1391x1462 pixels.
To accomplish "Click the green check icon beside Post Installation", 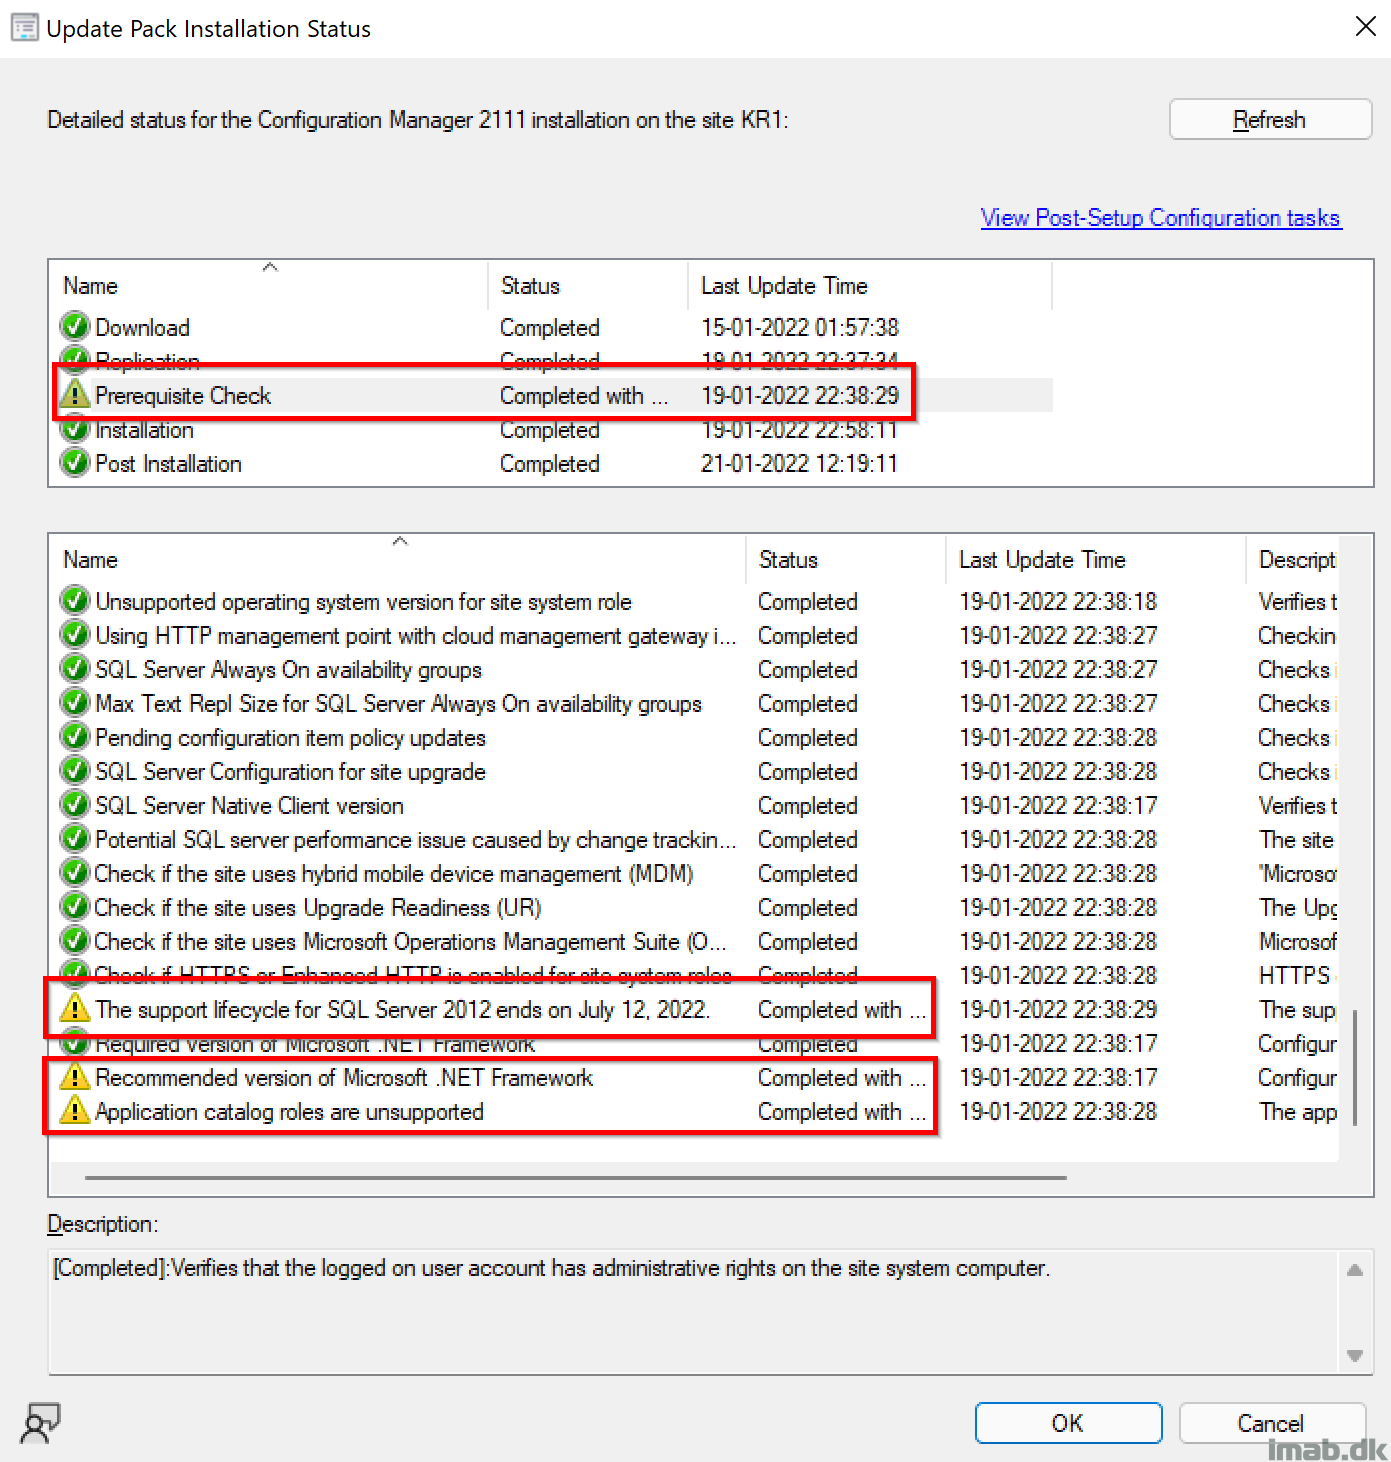I will 75,463.
